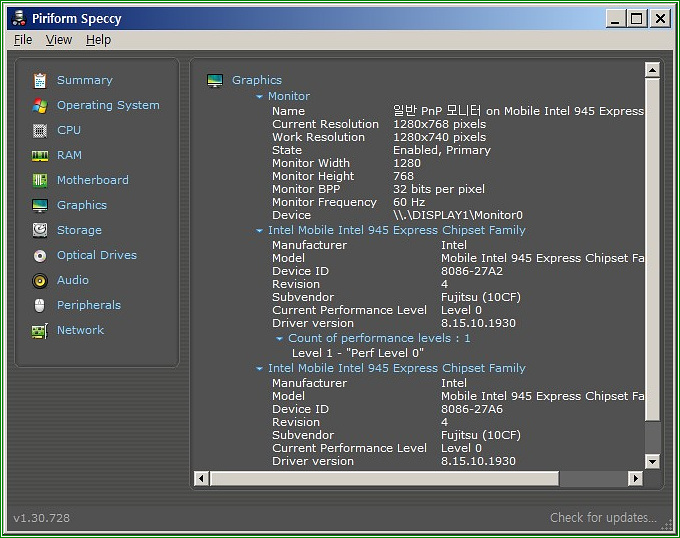The width and height of the screenshot is (680, 538).
Task: Click the horizontal scrollbar thumb
Action: click(385, 479)
